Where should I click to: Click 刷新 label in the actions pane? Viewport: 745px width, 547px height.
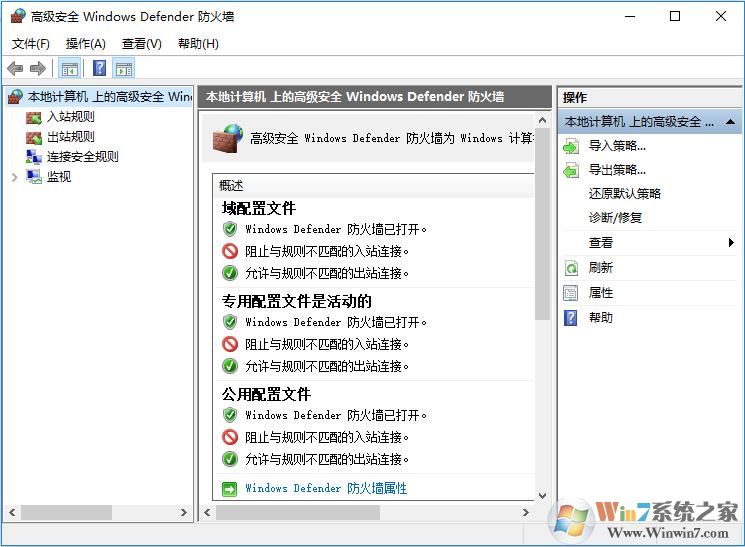[601, 268]
